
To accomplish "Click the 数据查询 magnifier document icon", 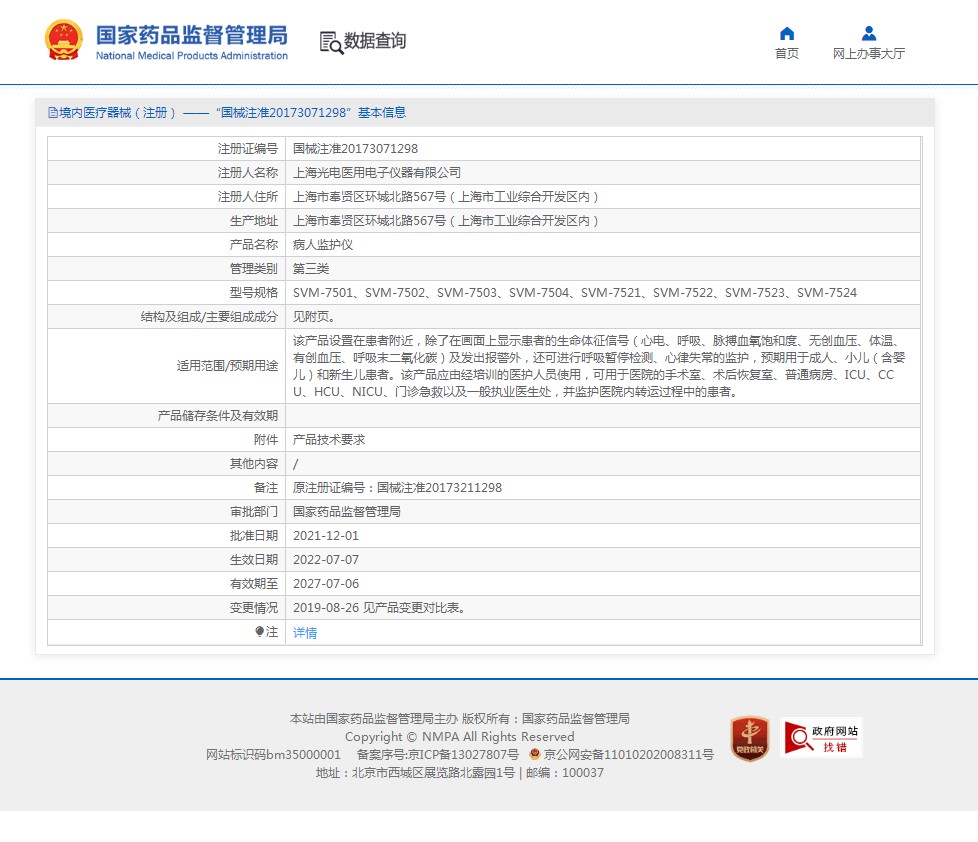I will pyautogui.click(x=330, y=42).
